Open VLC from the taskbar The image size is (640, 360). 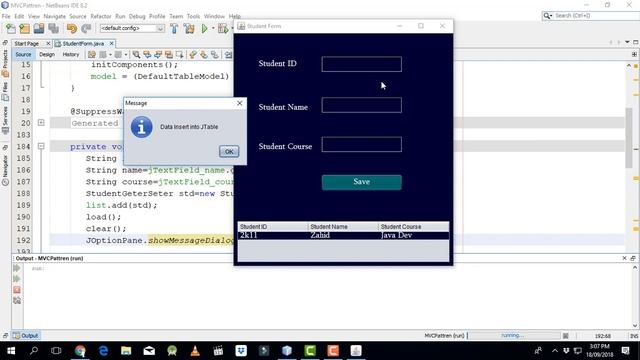(195, 351)
